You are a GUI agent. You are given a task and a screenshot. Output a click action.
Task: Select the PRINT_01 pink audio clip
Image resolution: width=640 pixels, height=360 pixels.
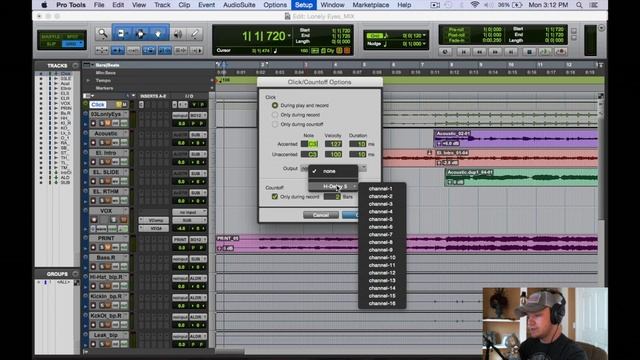(x=407, y=243)
